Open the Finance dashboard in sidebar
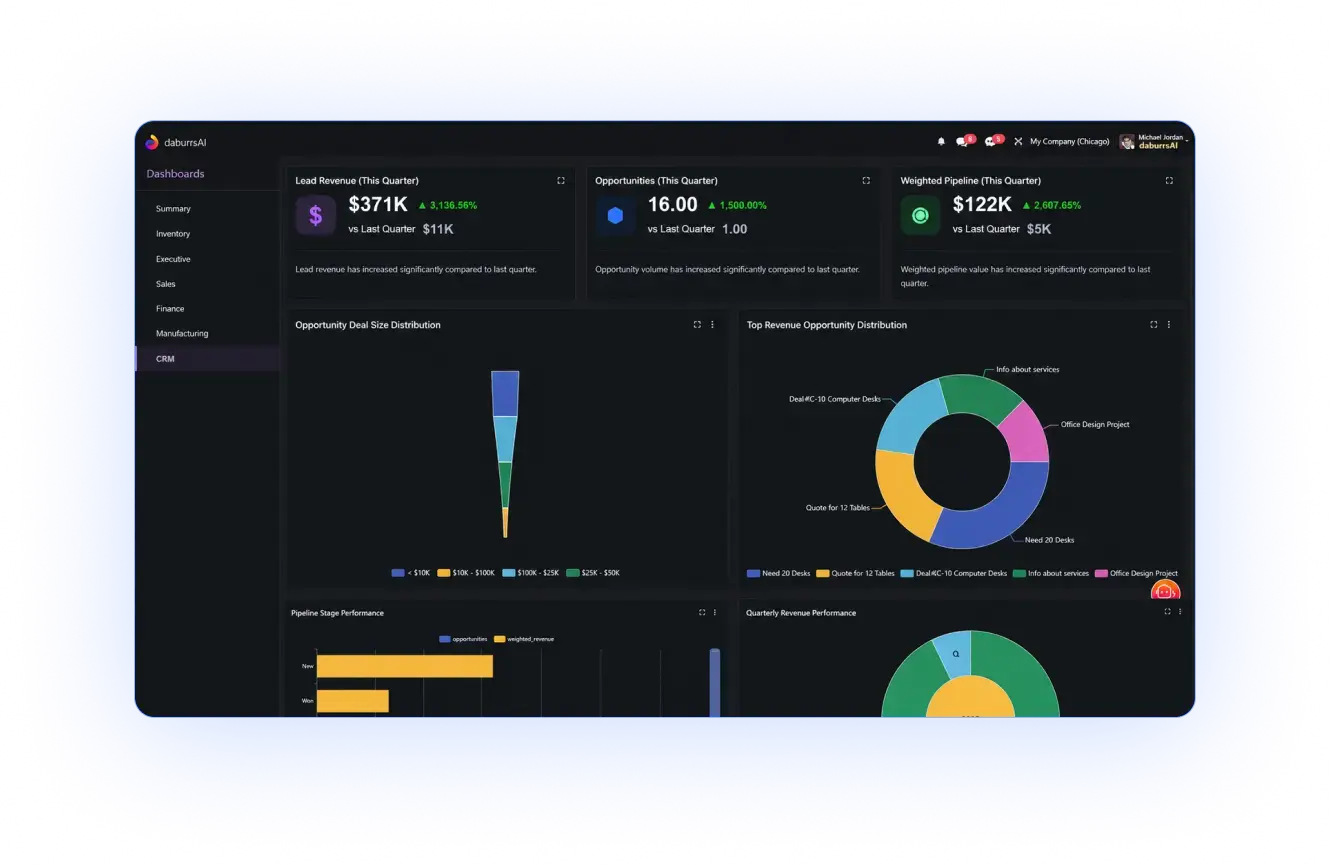Viewport: 1330px width, 866px height. (x=170, y=309)
